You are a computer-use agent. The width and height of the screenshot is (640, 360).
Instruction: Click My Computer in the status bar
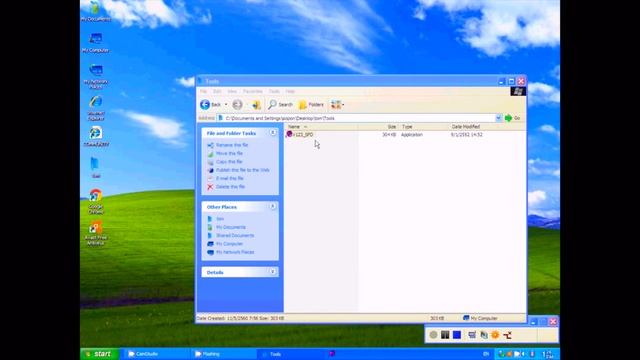point(480,318)
